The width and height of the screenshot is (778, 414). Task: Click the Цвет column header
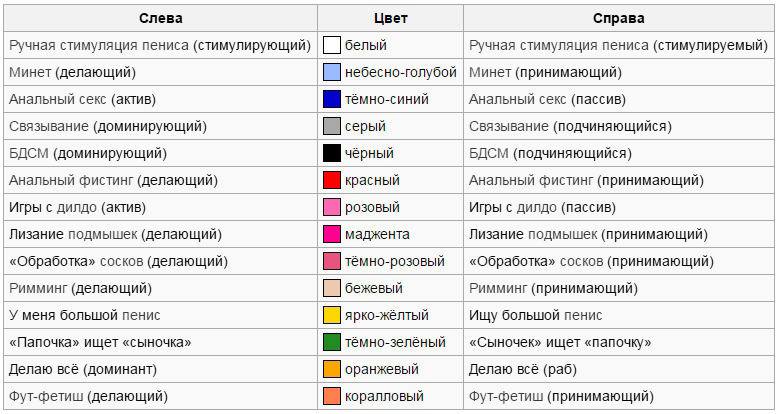tap(390, 18)
